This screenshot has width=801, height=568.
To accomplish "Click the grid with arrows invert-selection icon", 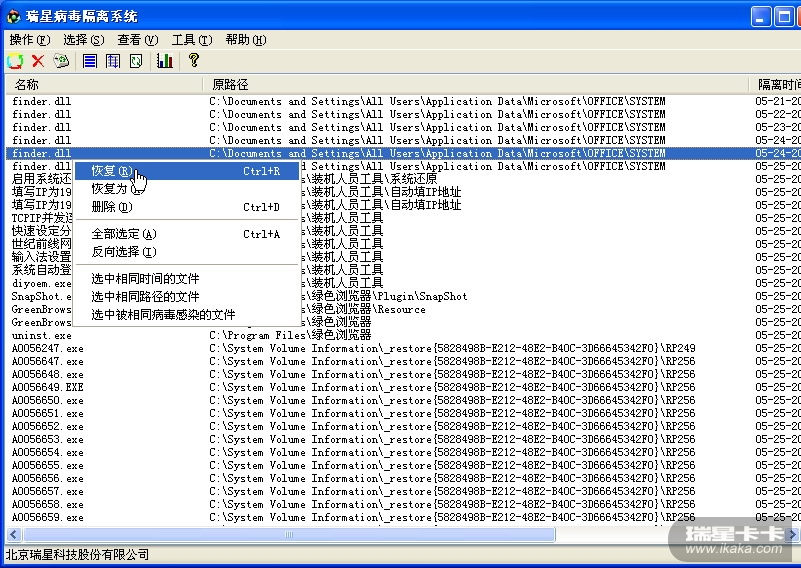I will (x=113, y=61).
